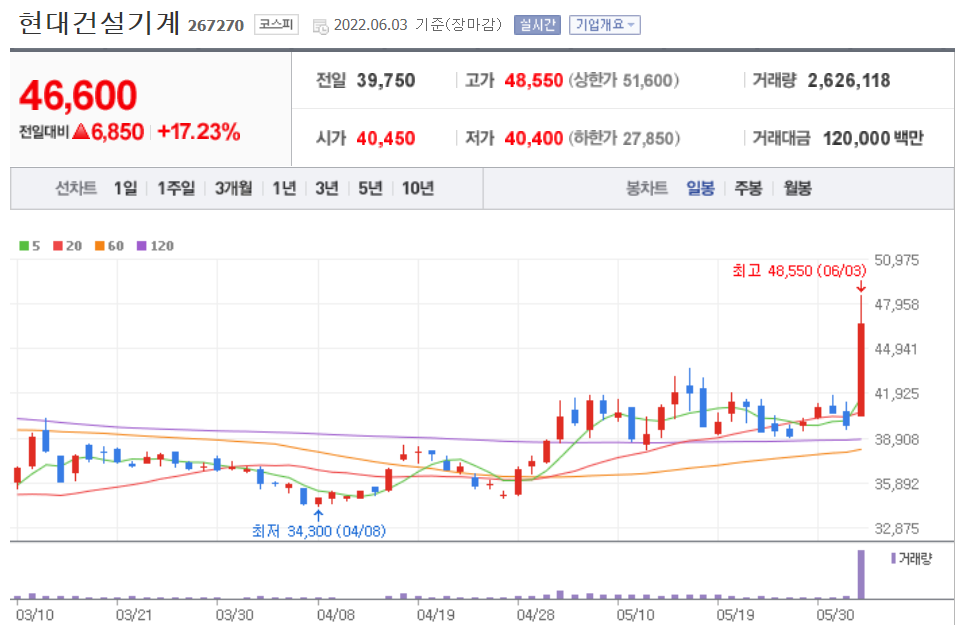Click the 상한가 51,600 text
Viewport: 955px width, 625px height.
[624, 80]
